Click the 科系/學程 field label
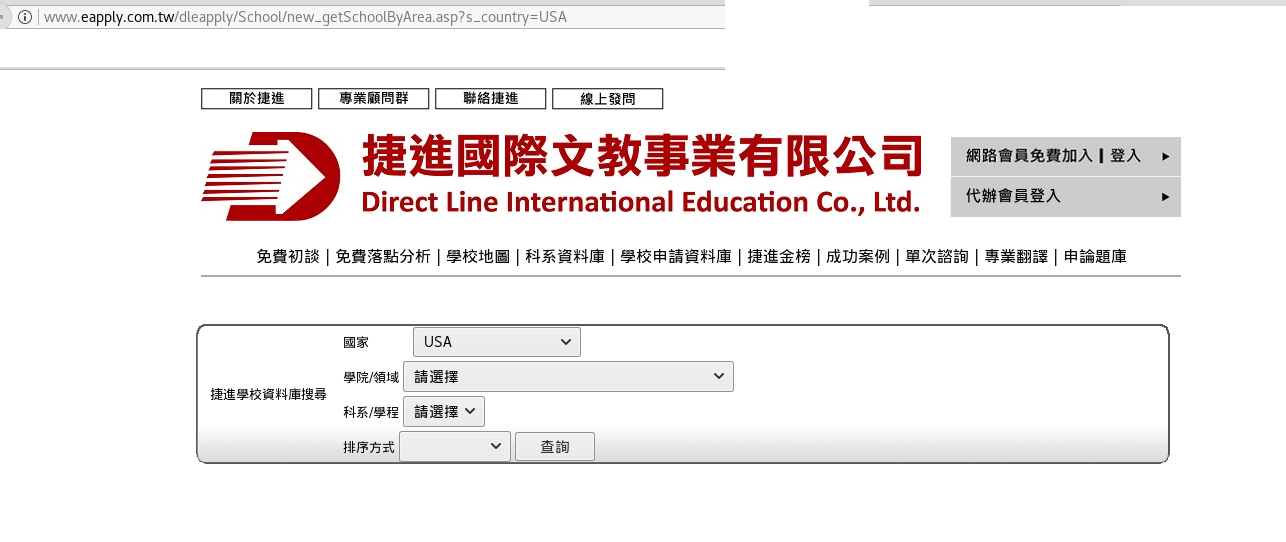Viewport: 1286px width, 542px height. tap(371, 412)
